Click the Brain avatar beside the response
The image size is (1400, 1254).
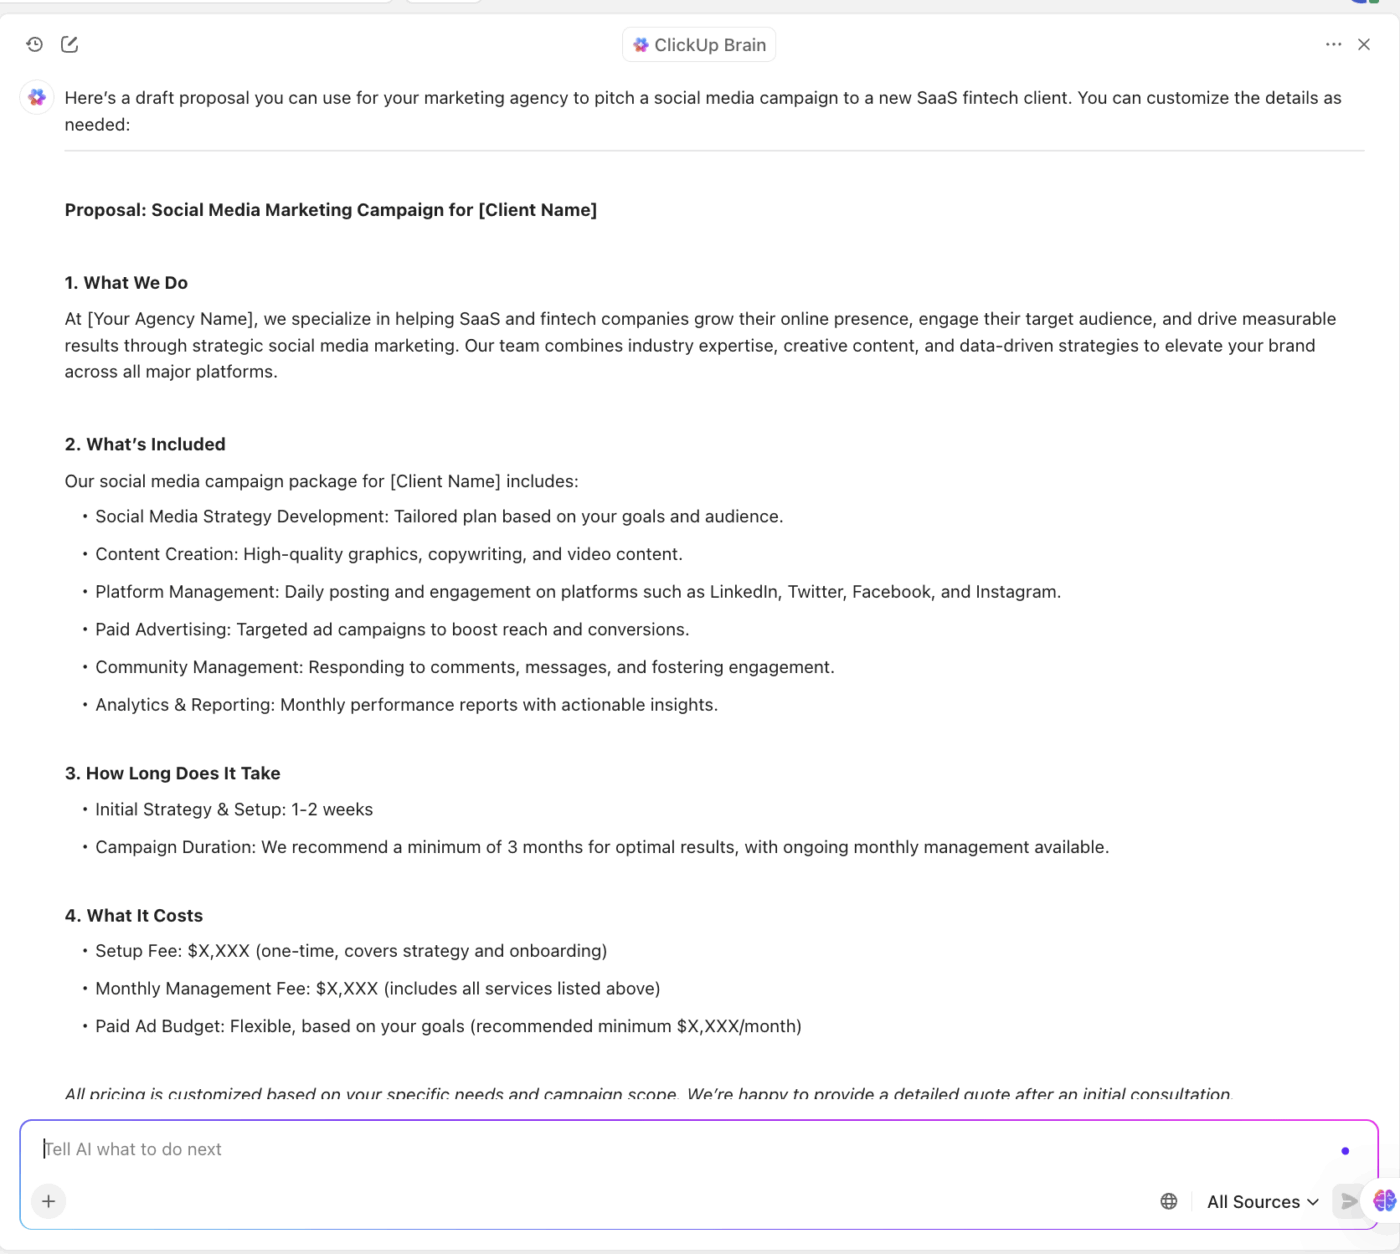pyautogui.click(x=37, y=97)
